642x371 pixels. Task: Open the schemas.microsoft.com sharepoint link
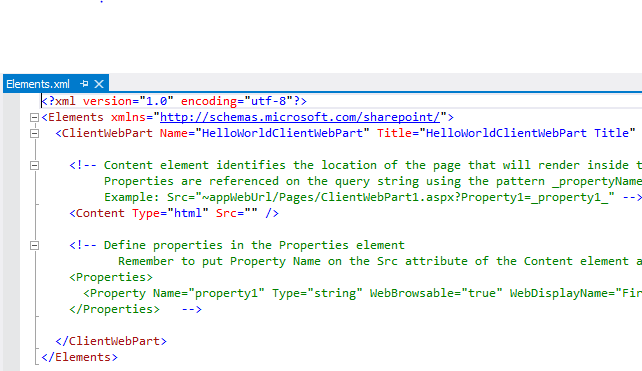click(300, 117)
